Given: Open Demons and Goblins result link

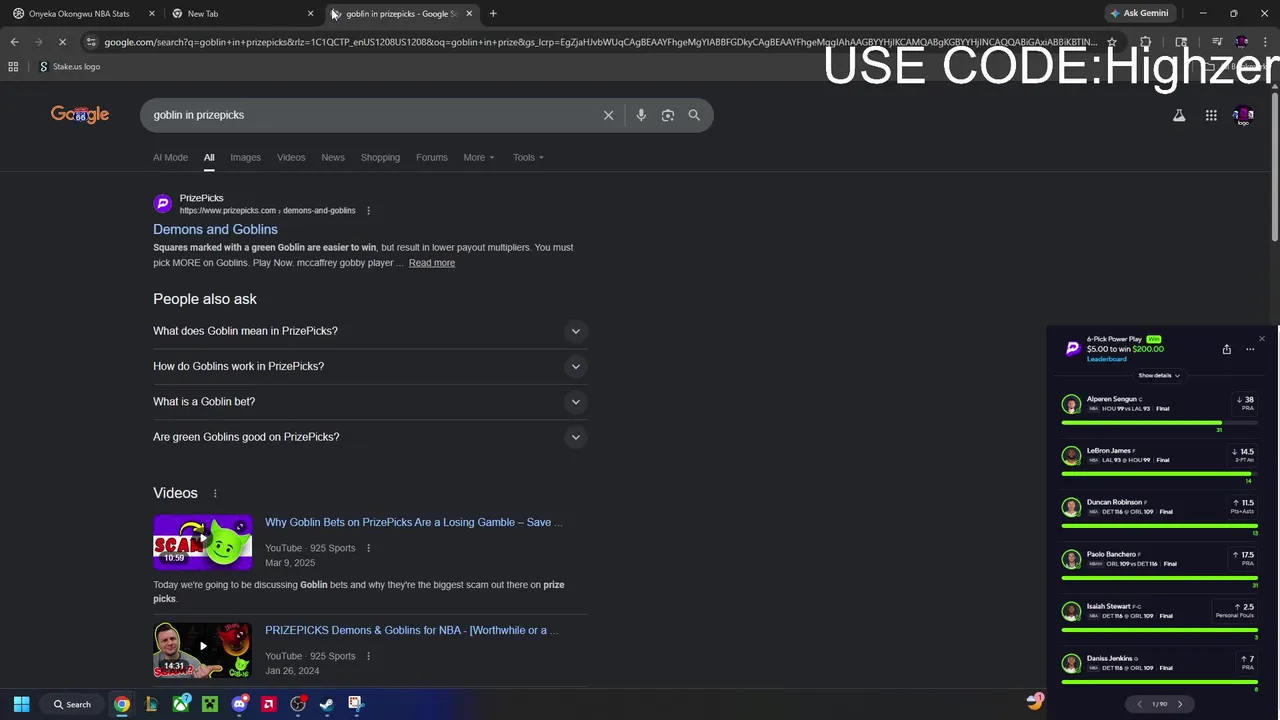Looking at the screenshot, I should click(x=215, y=229).
